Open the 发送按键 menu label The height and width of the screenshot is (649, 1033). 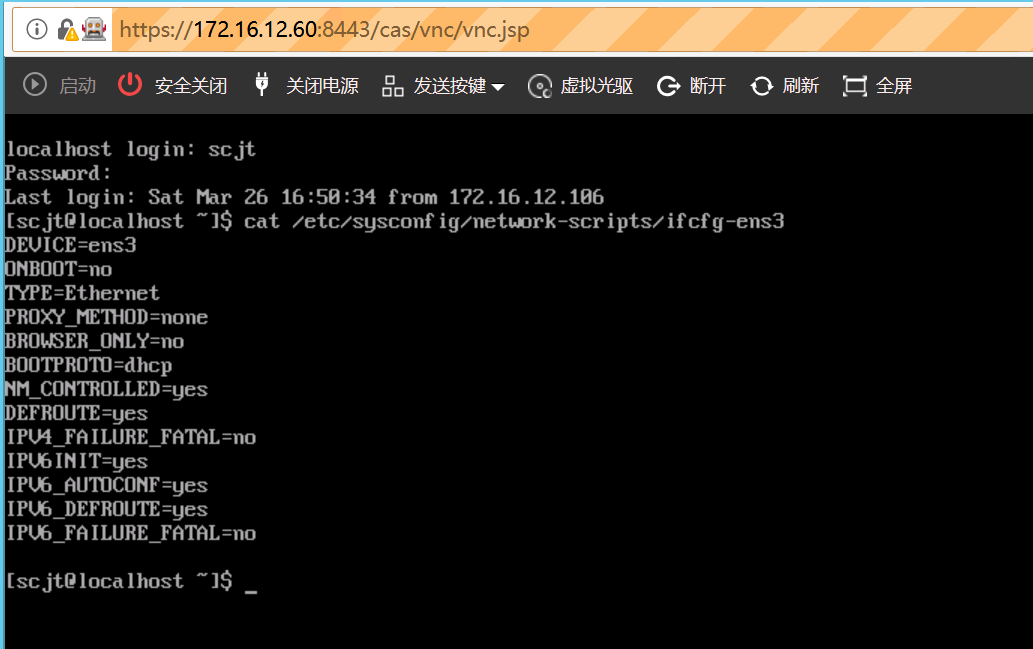pos(450,86)
